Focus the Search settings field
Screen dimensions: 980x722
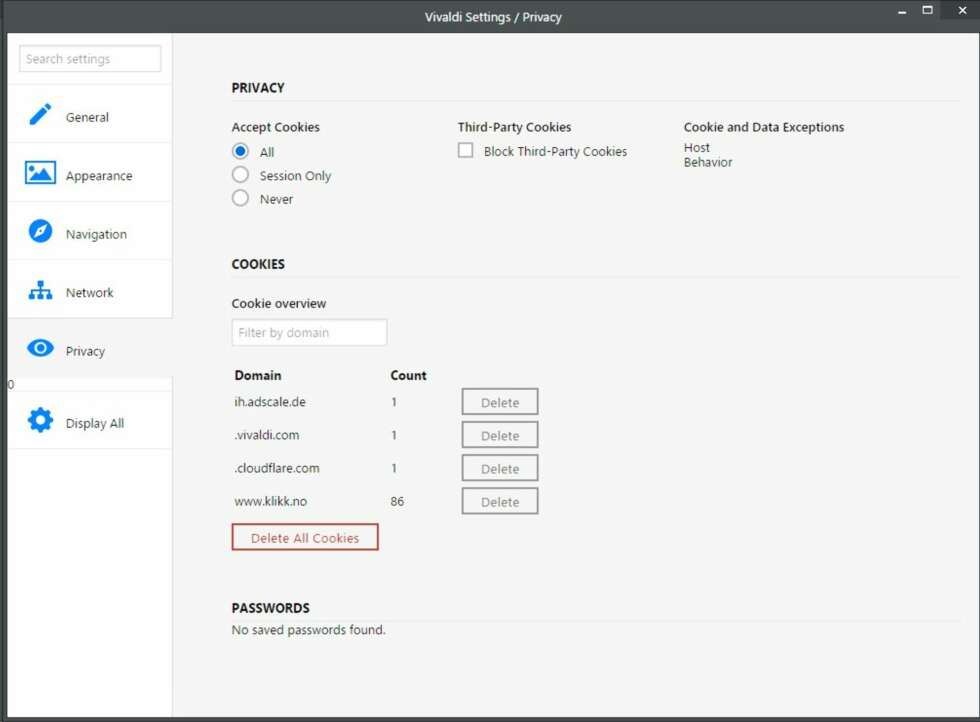[90, 59]
